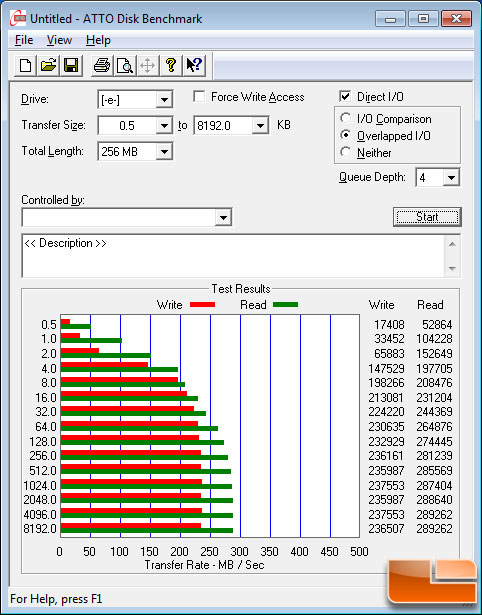The height and width of the screenshot is (615, 482).
Task: Open the Queue Depth dropdown
Action: (x=451, y=178)
